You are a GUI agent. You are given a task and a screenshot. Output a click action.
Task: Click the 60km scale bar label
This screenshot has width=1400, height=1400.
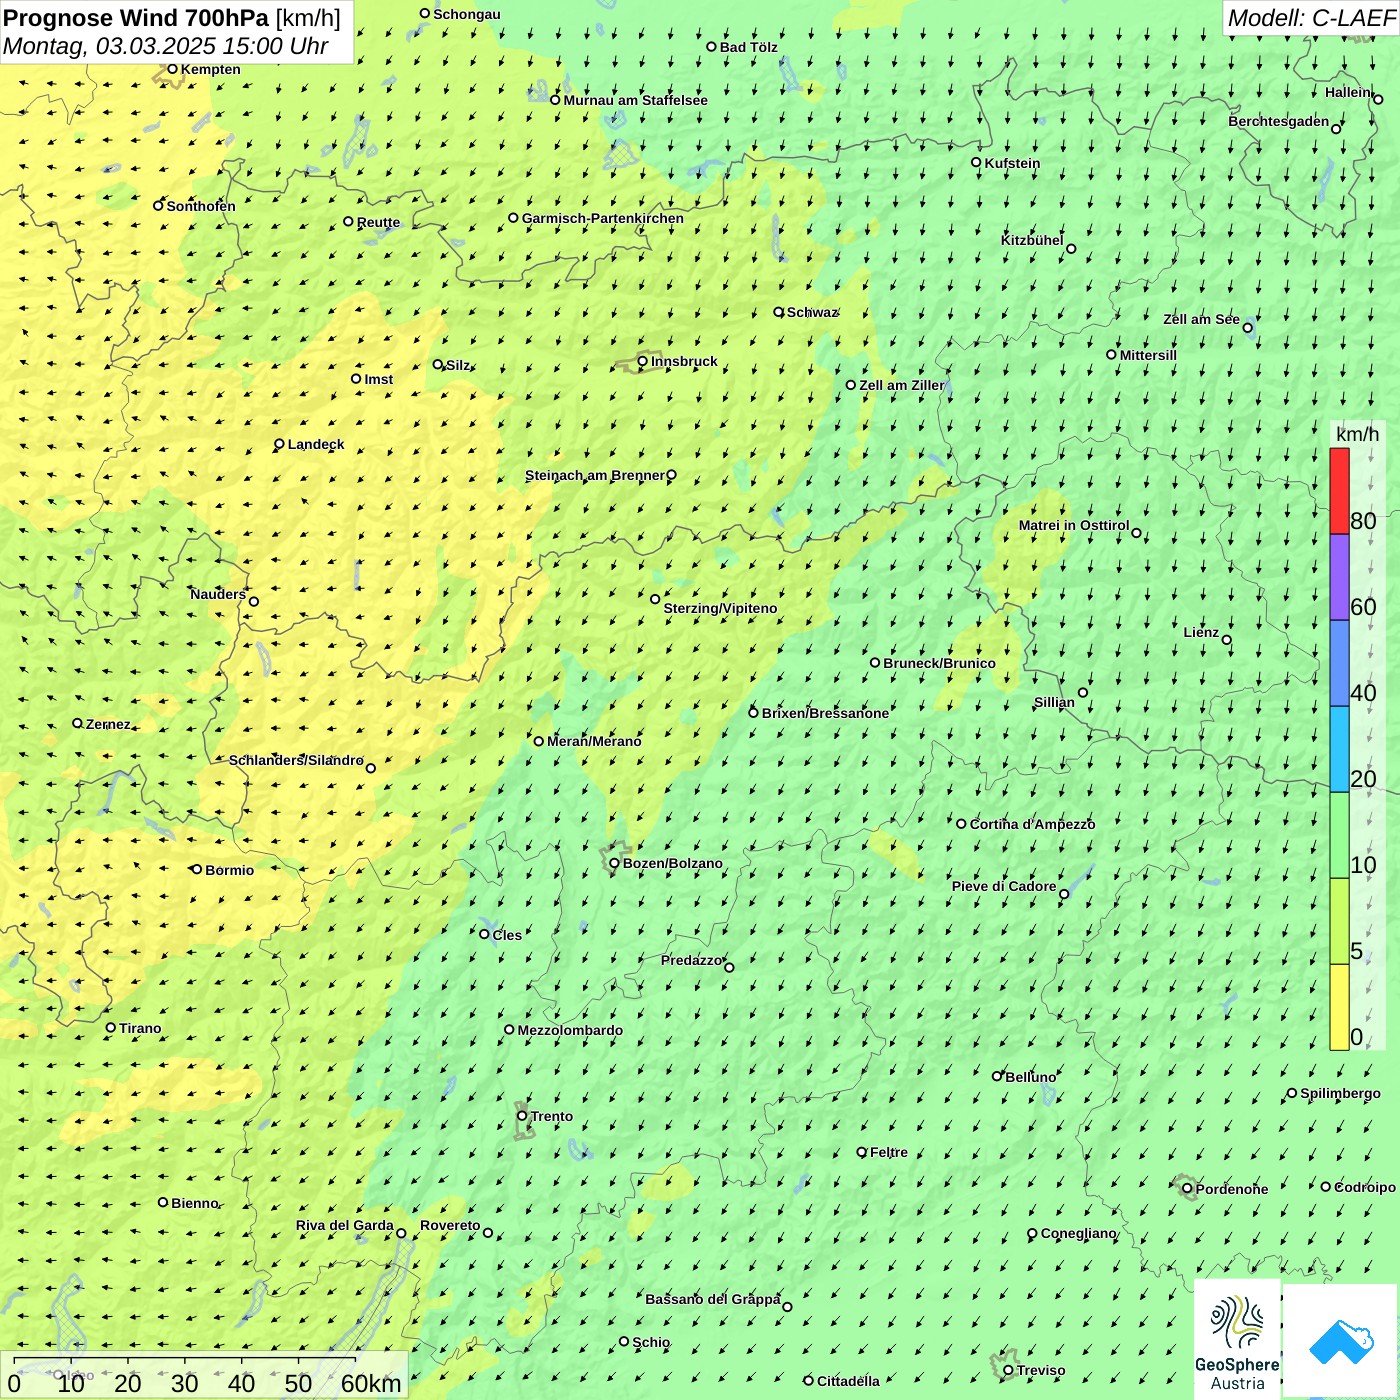pyautogui.click(x=371, y=1383)
